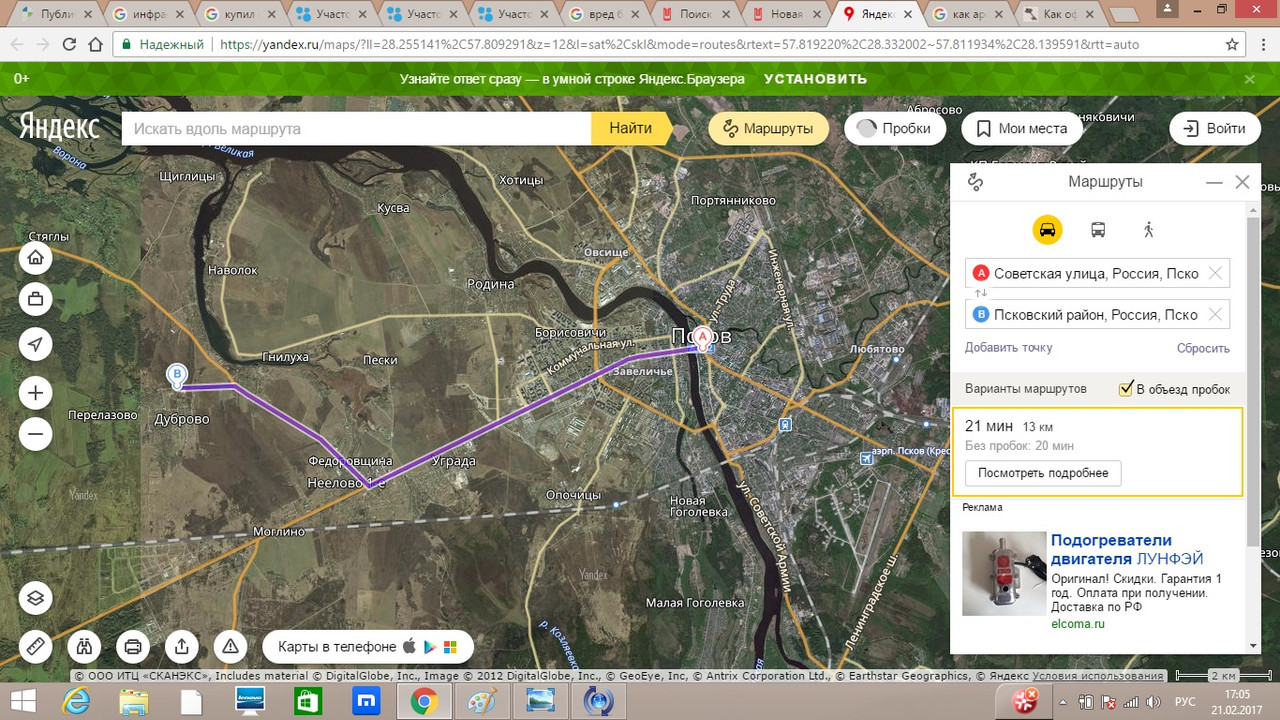Viewport: 1280px width, 720px height.
Task: Click the Добавить точку link
Action: (x=1008, y=348)
